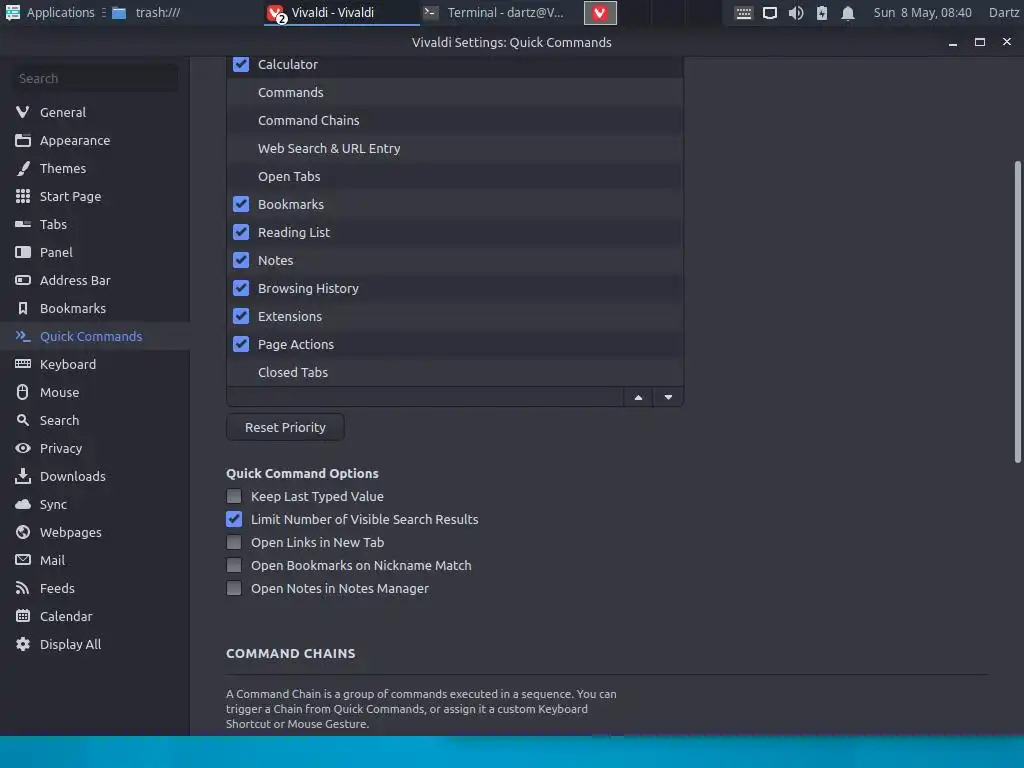Screen dimensions: 1024x768
Task: Click the Appearance window icon in sidebar
Action: pos(23,140)
